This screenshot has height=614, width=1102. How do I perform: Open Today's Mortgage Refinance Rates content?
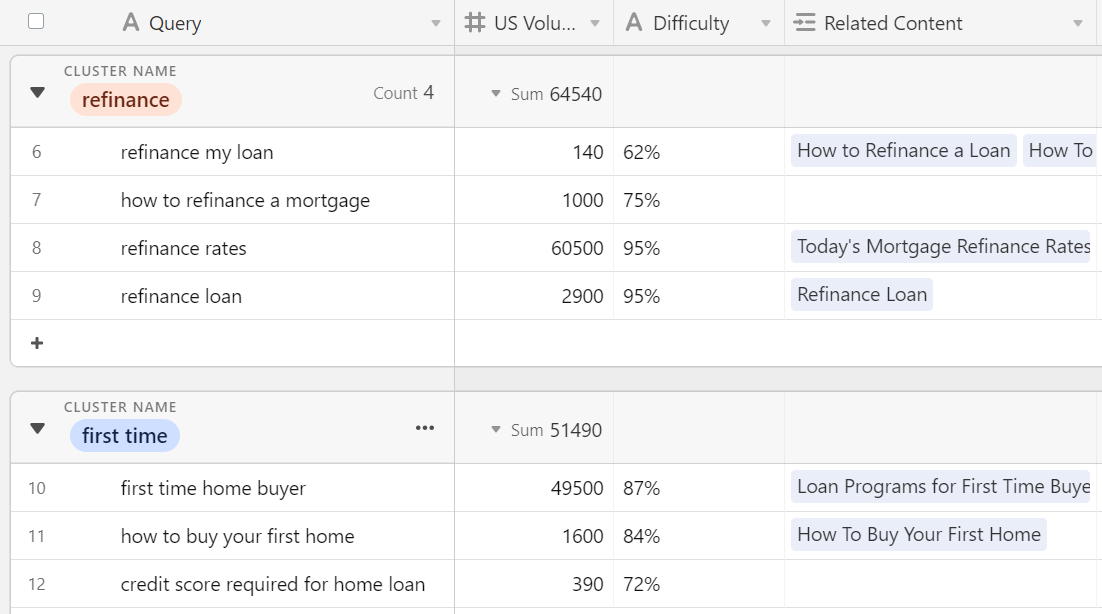click(941, 246)
